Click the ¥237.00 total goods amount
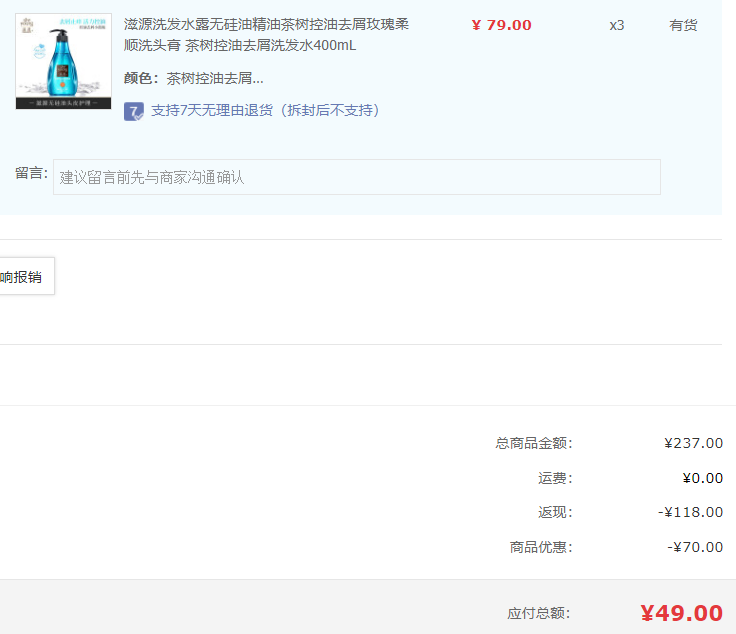Image resolution: width=736 pixels, height=634 pixels. (x=693, y=443)
